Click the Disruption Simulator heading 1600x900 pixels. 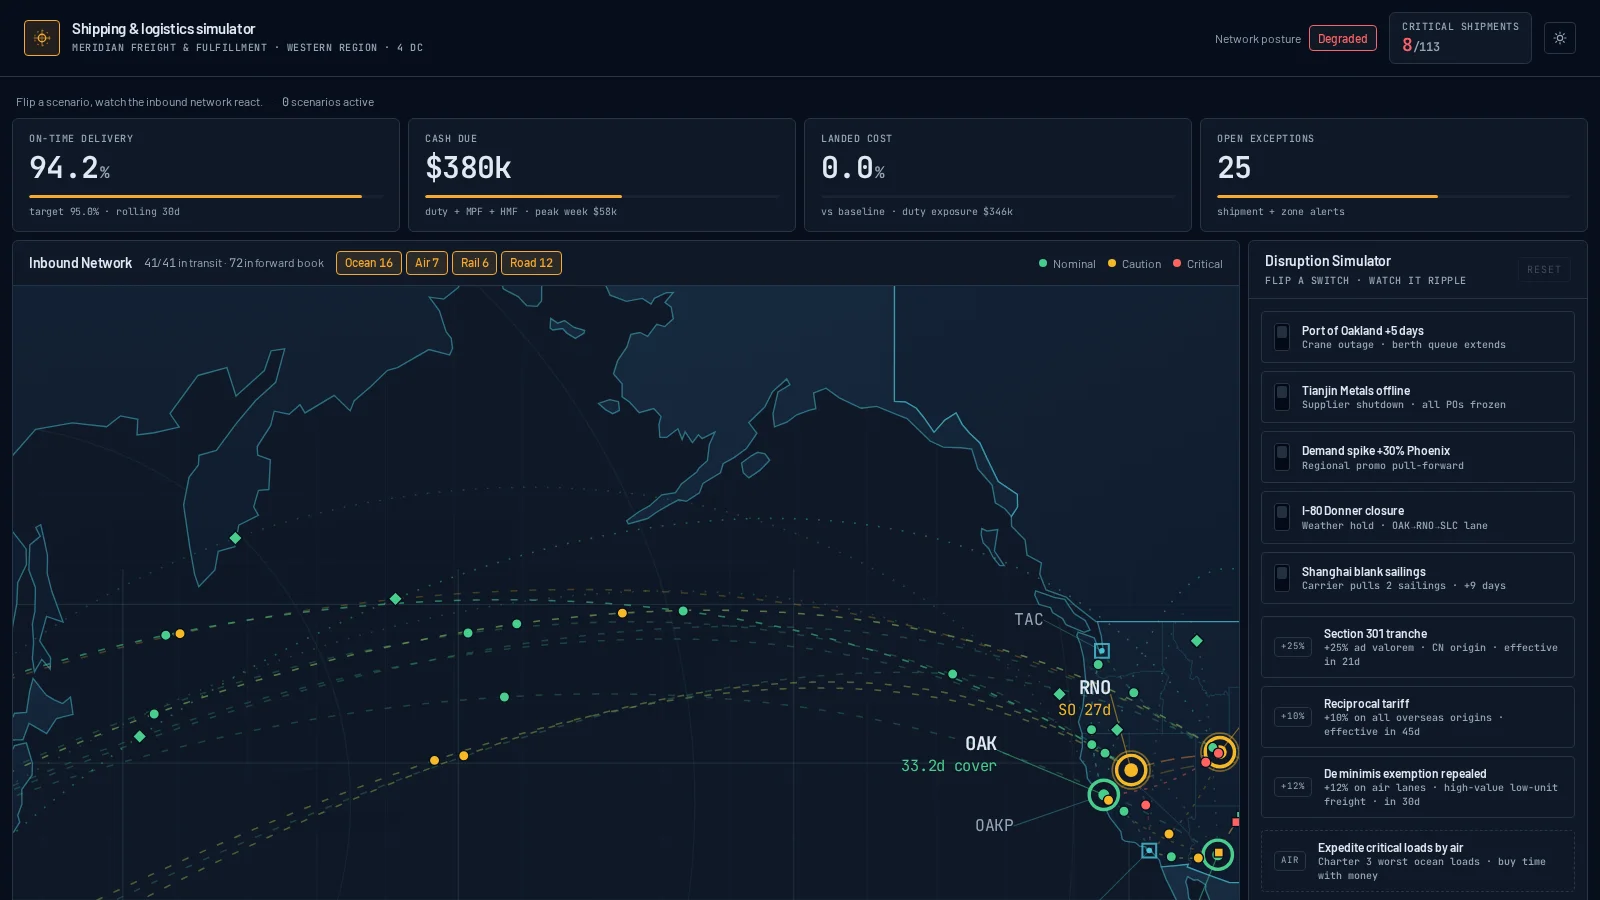(x=1328, y=261)
